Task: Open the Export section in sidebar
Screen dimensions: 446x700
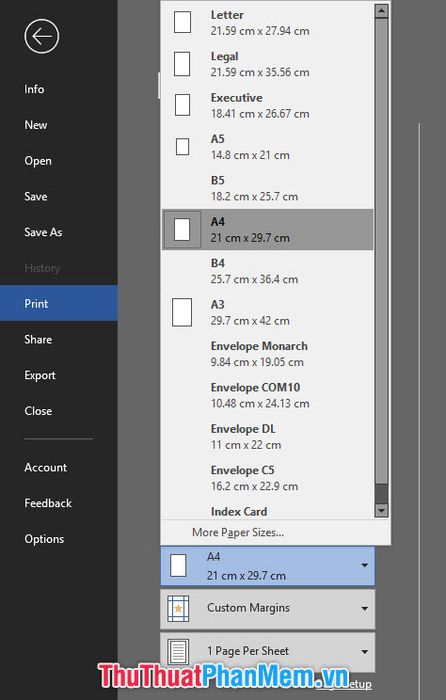Action: click(40, 375)
